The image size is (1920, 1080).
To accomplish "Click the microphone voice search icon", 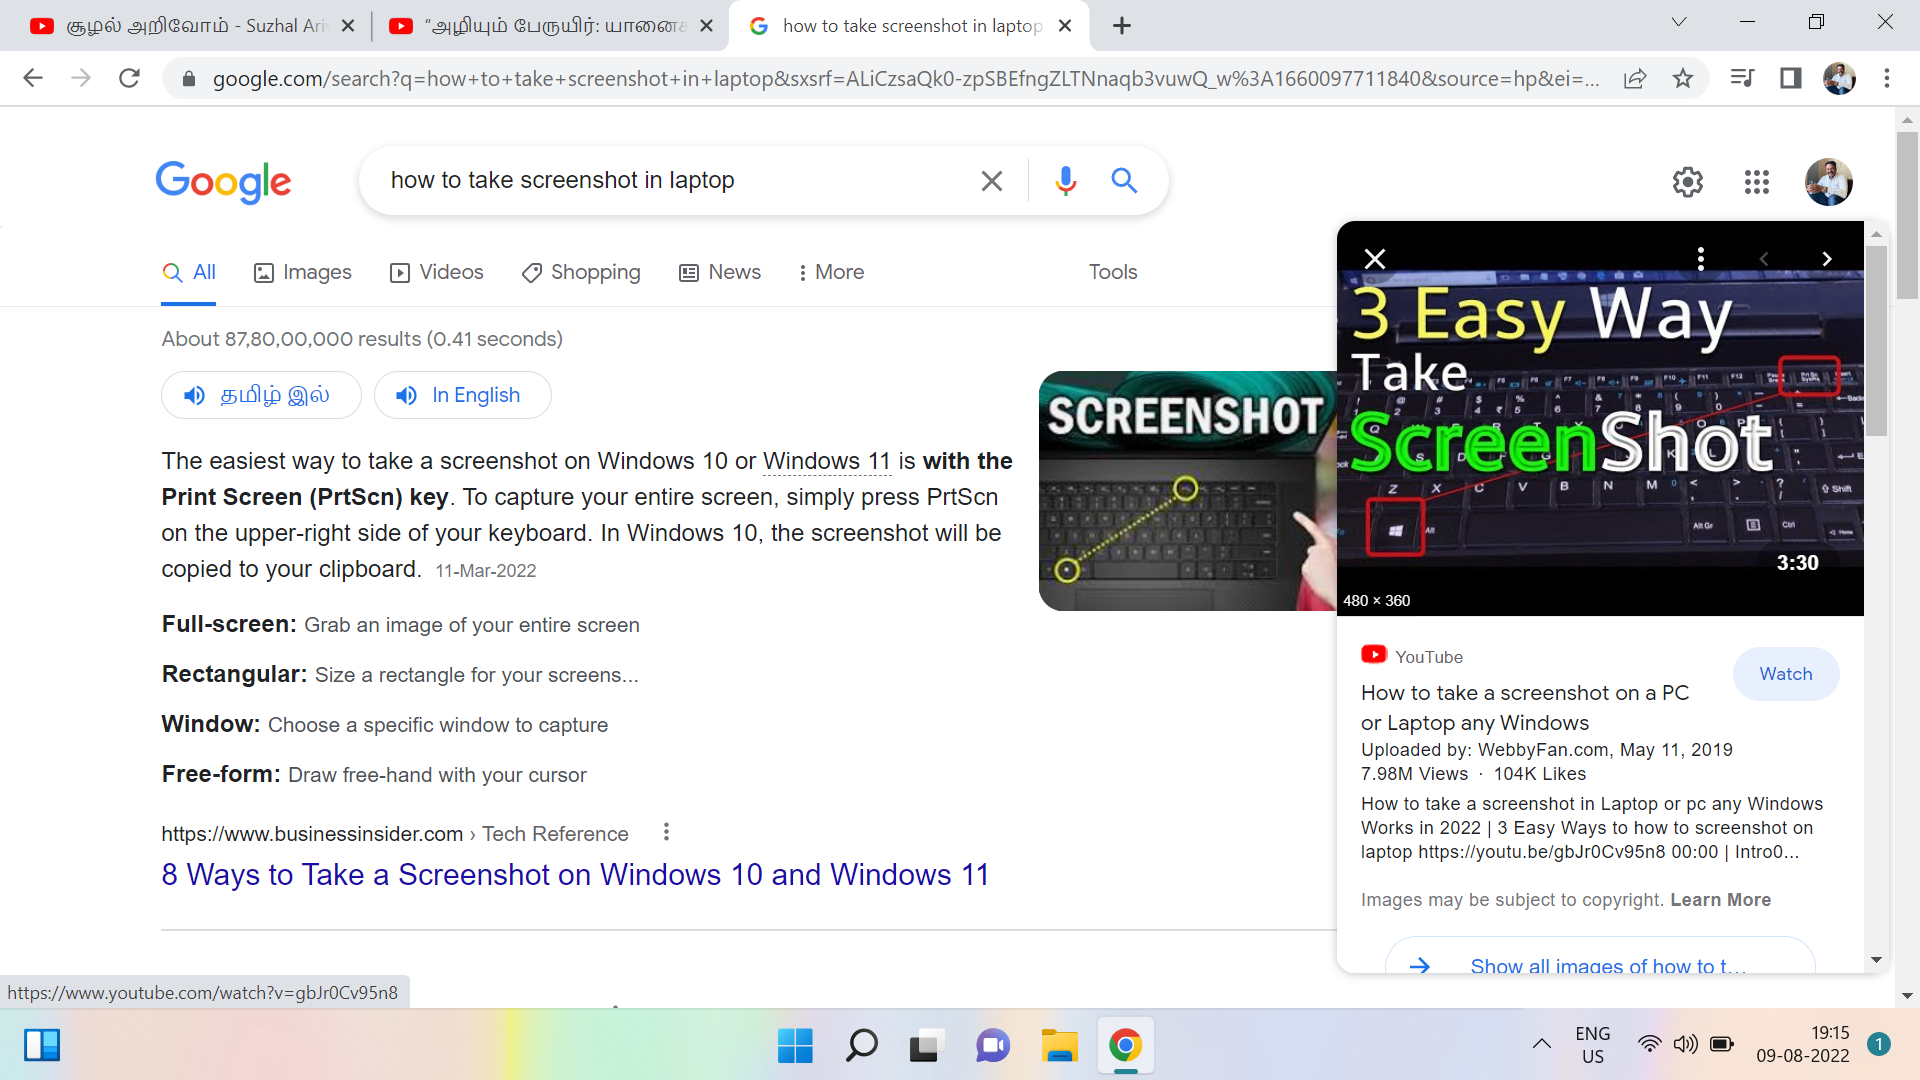I will (1065, 181).
